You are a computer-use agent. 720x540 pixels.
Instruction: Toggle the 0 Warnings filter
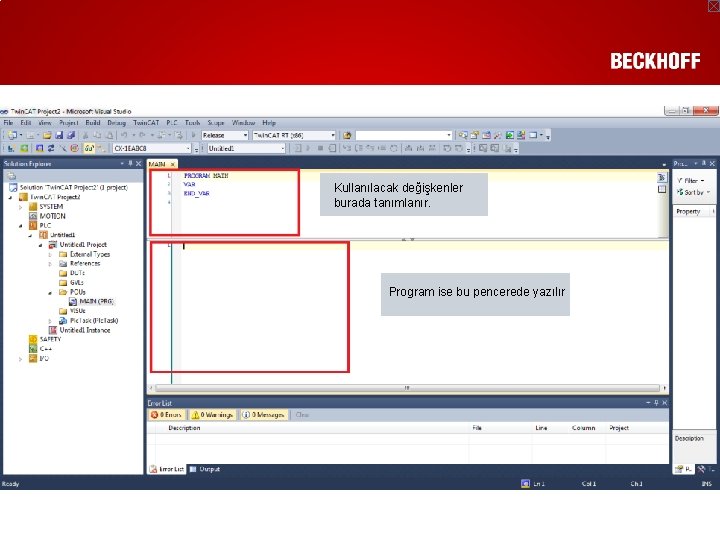click(x=213, y=415)
